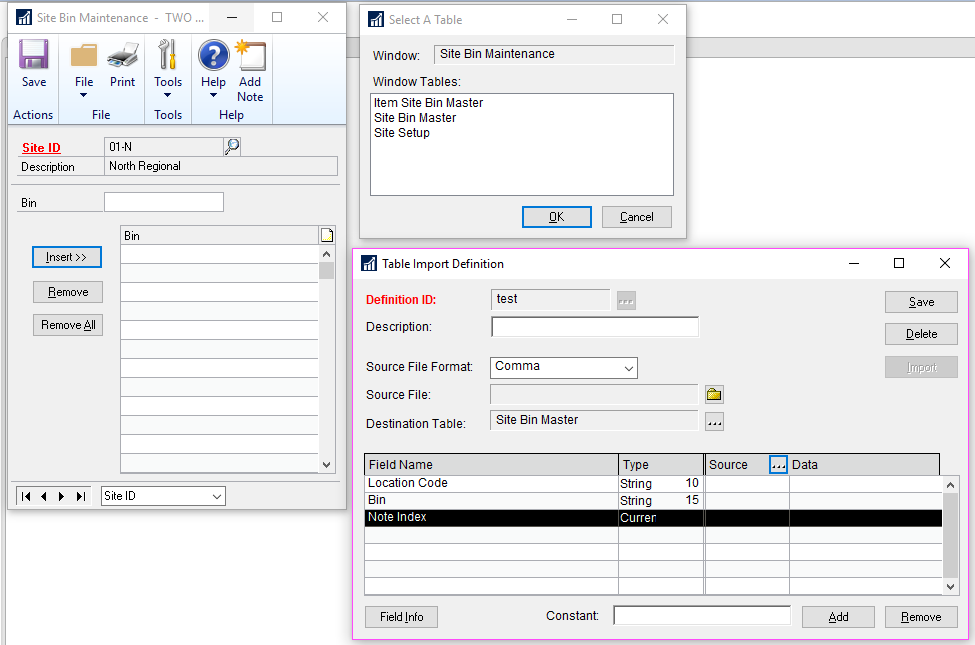Click the Bin list vertical scrollbar
This screenshot has width=975, height=645.
click(x=326, y=360)
